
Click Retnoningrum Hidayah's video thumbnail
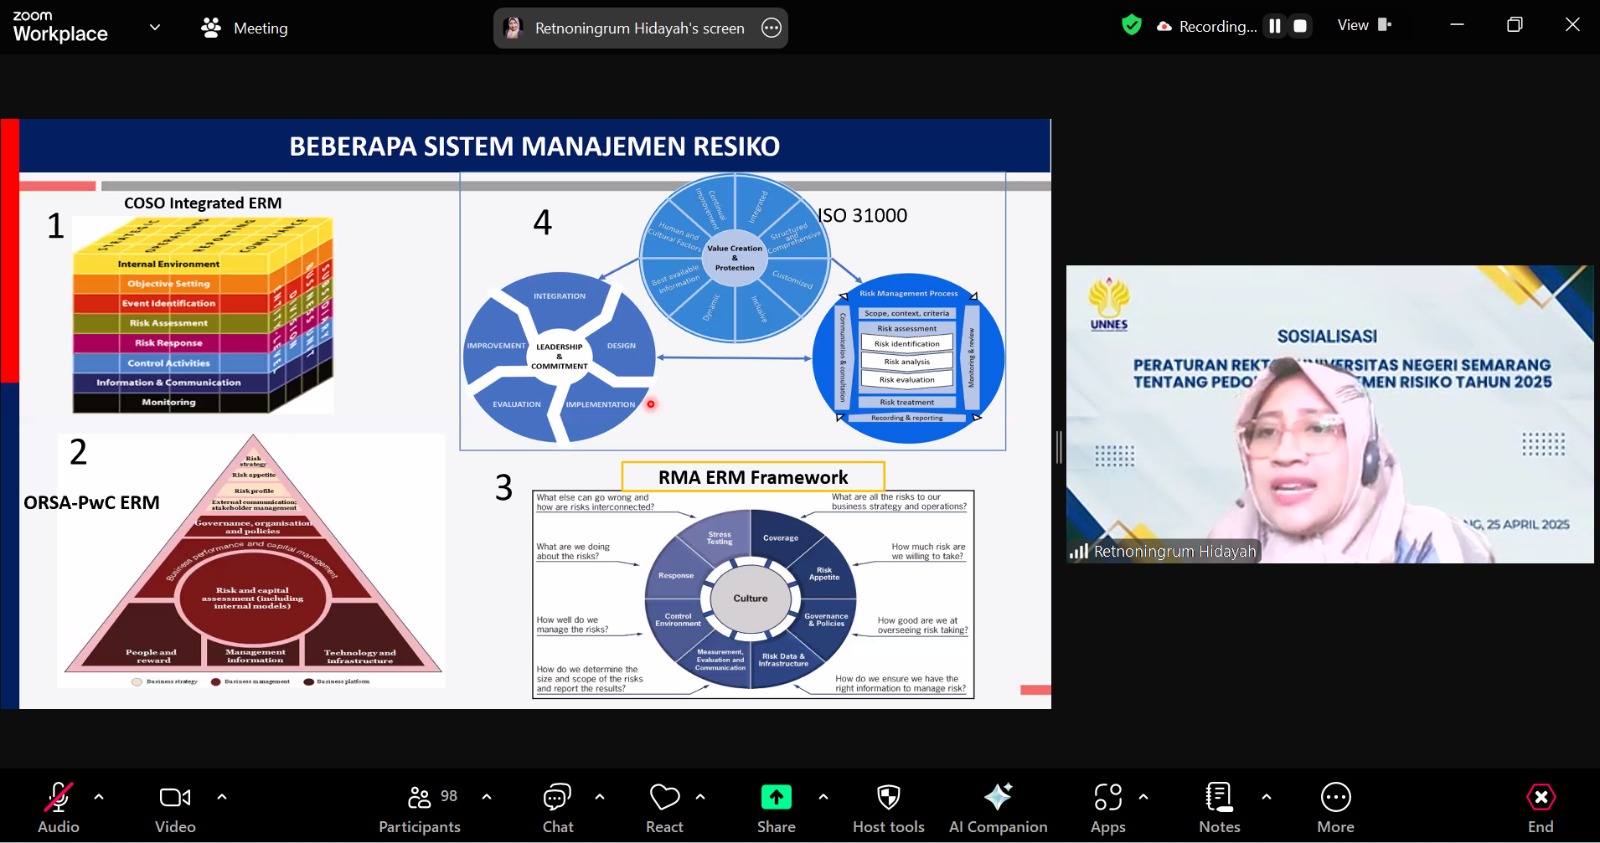[x=1329, y=414]
